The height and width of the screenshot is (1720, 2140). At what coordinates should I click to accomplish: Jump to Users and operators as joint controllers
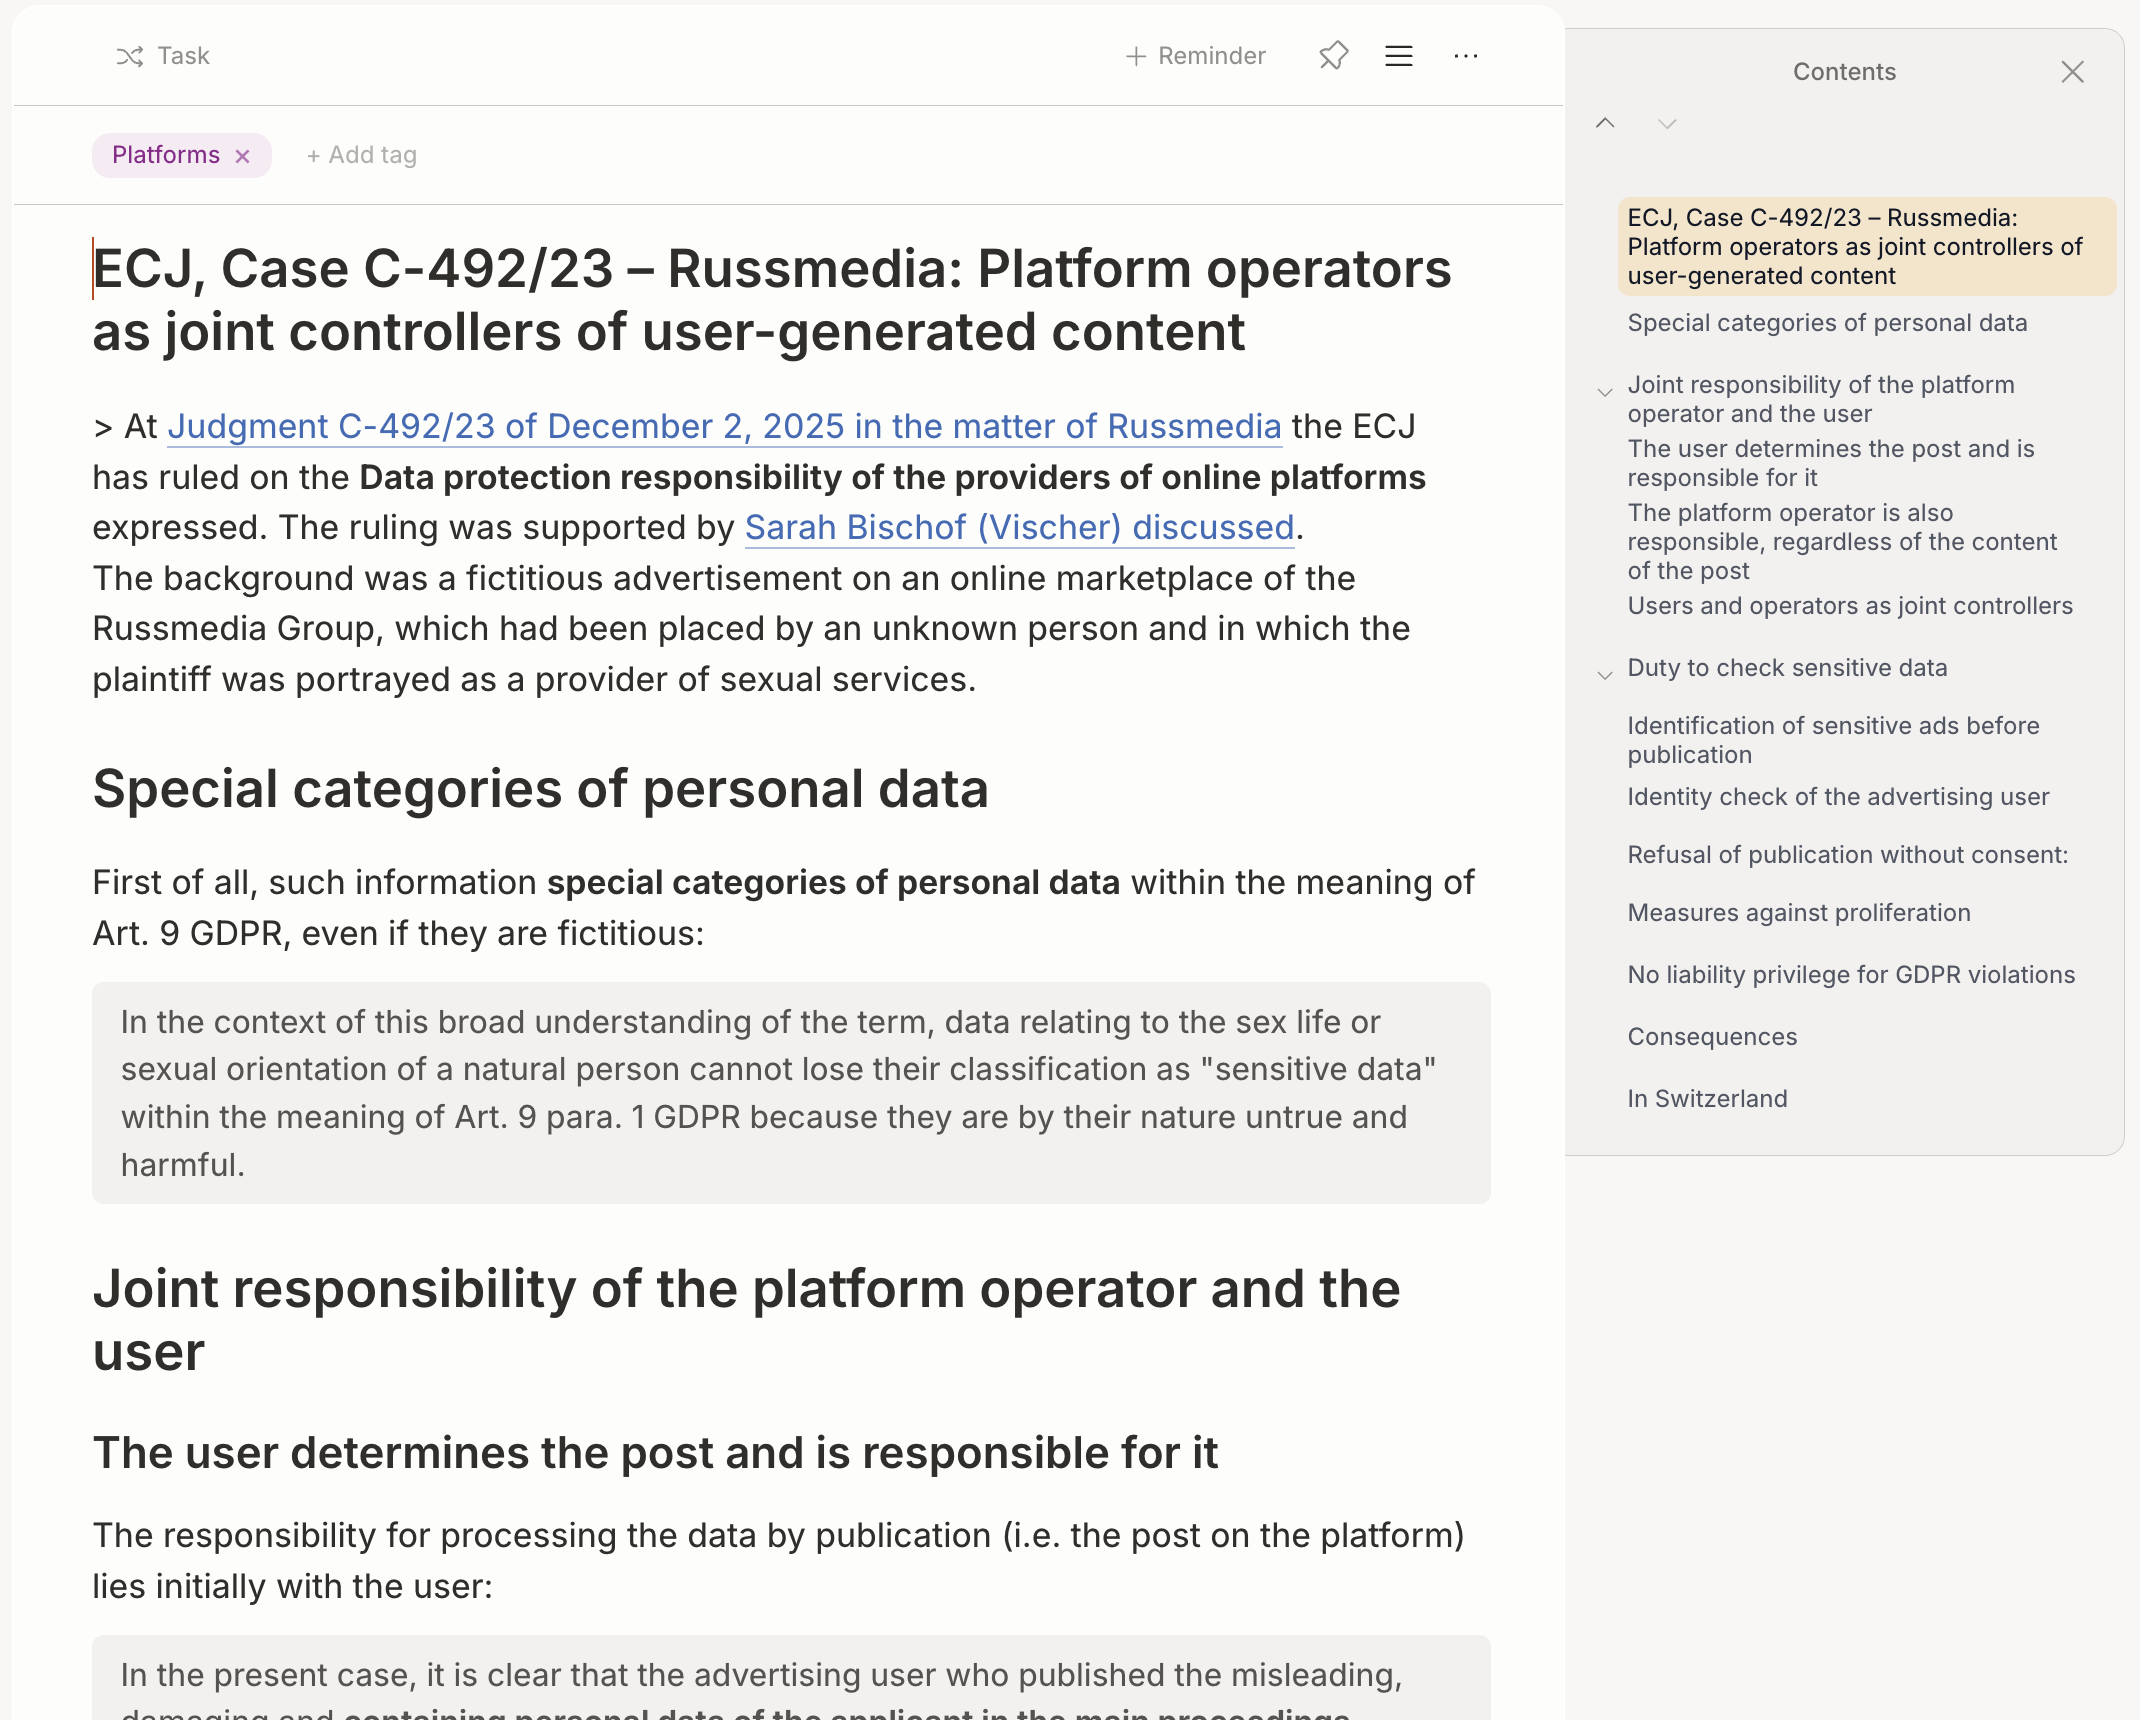1850,606
